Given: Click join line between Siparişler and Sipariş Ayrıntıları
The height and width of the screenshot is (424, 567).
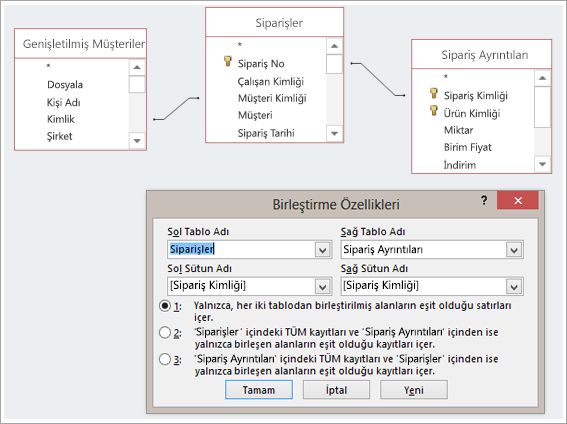Looking at the screenshot, I should (x=378, y=80).
